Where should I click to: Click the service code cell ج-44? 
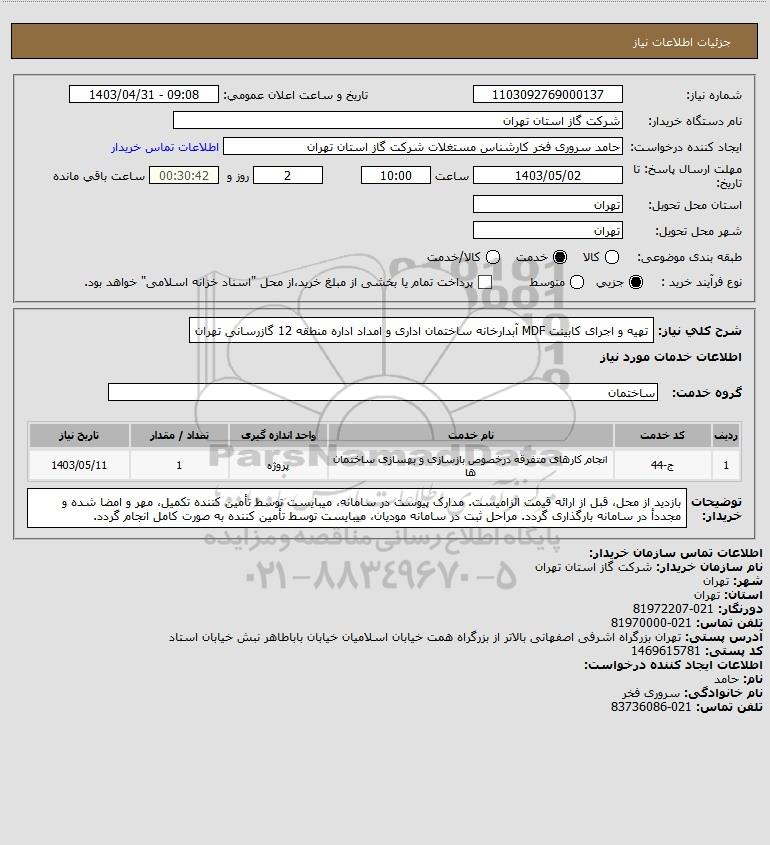click(x=662, y=465)
